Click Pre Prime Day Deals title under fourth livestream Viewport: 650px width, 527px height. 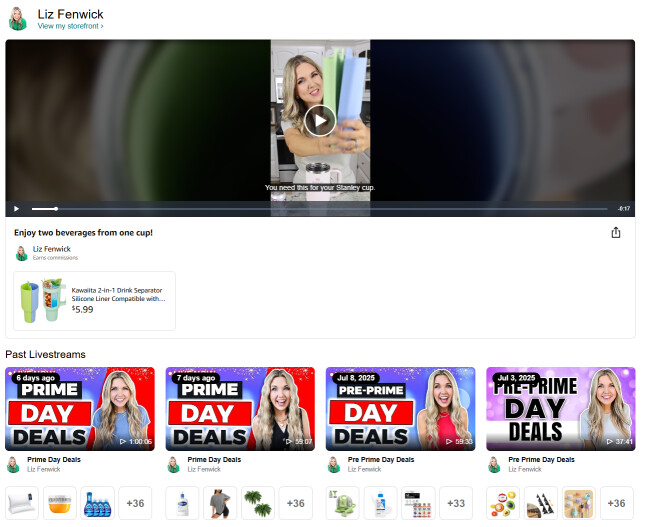pyautogui.click(x=541, y=459)
